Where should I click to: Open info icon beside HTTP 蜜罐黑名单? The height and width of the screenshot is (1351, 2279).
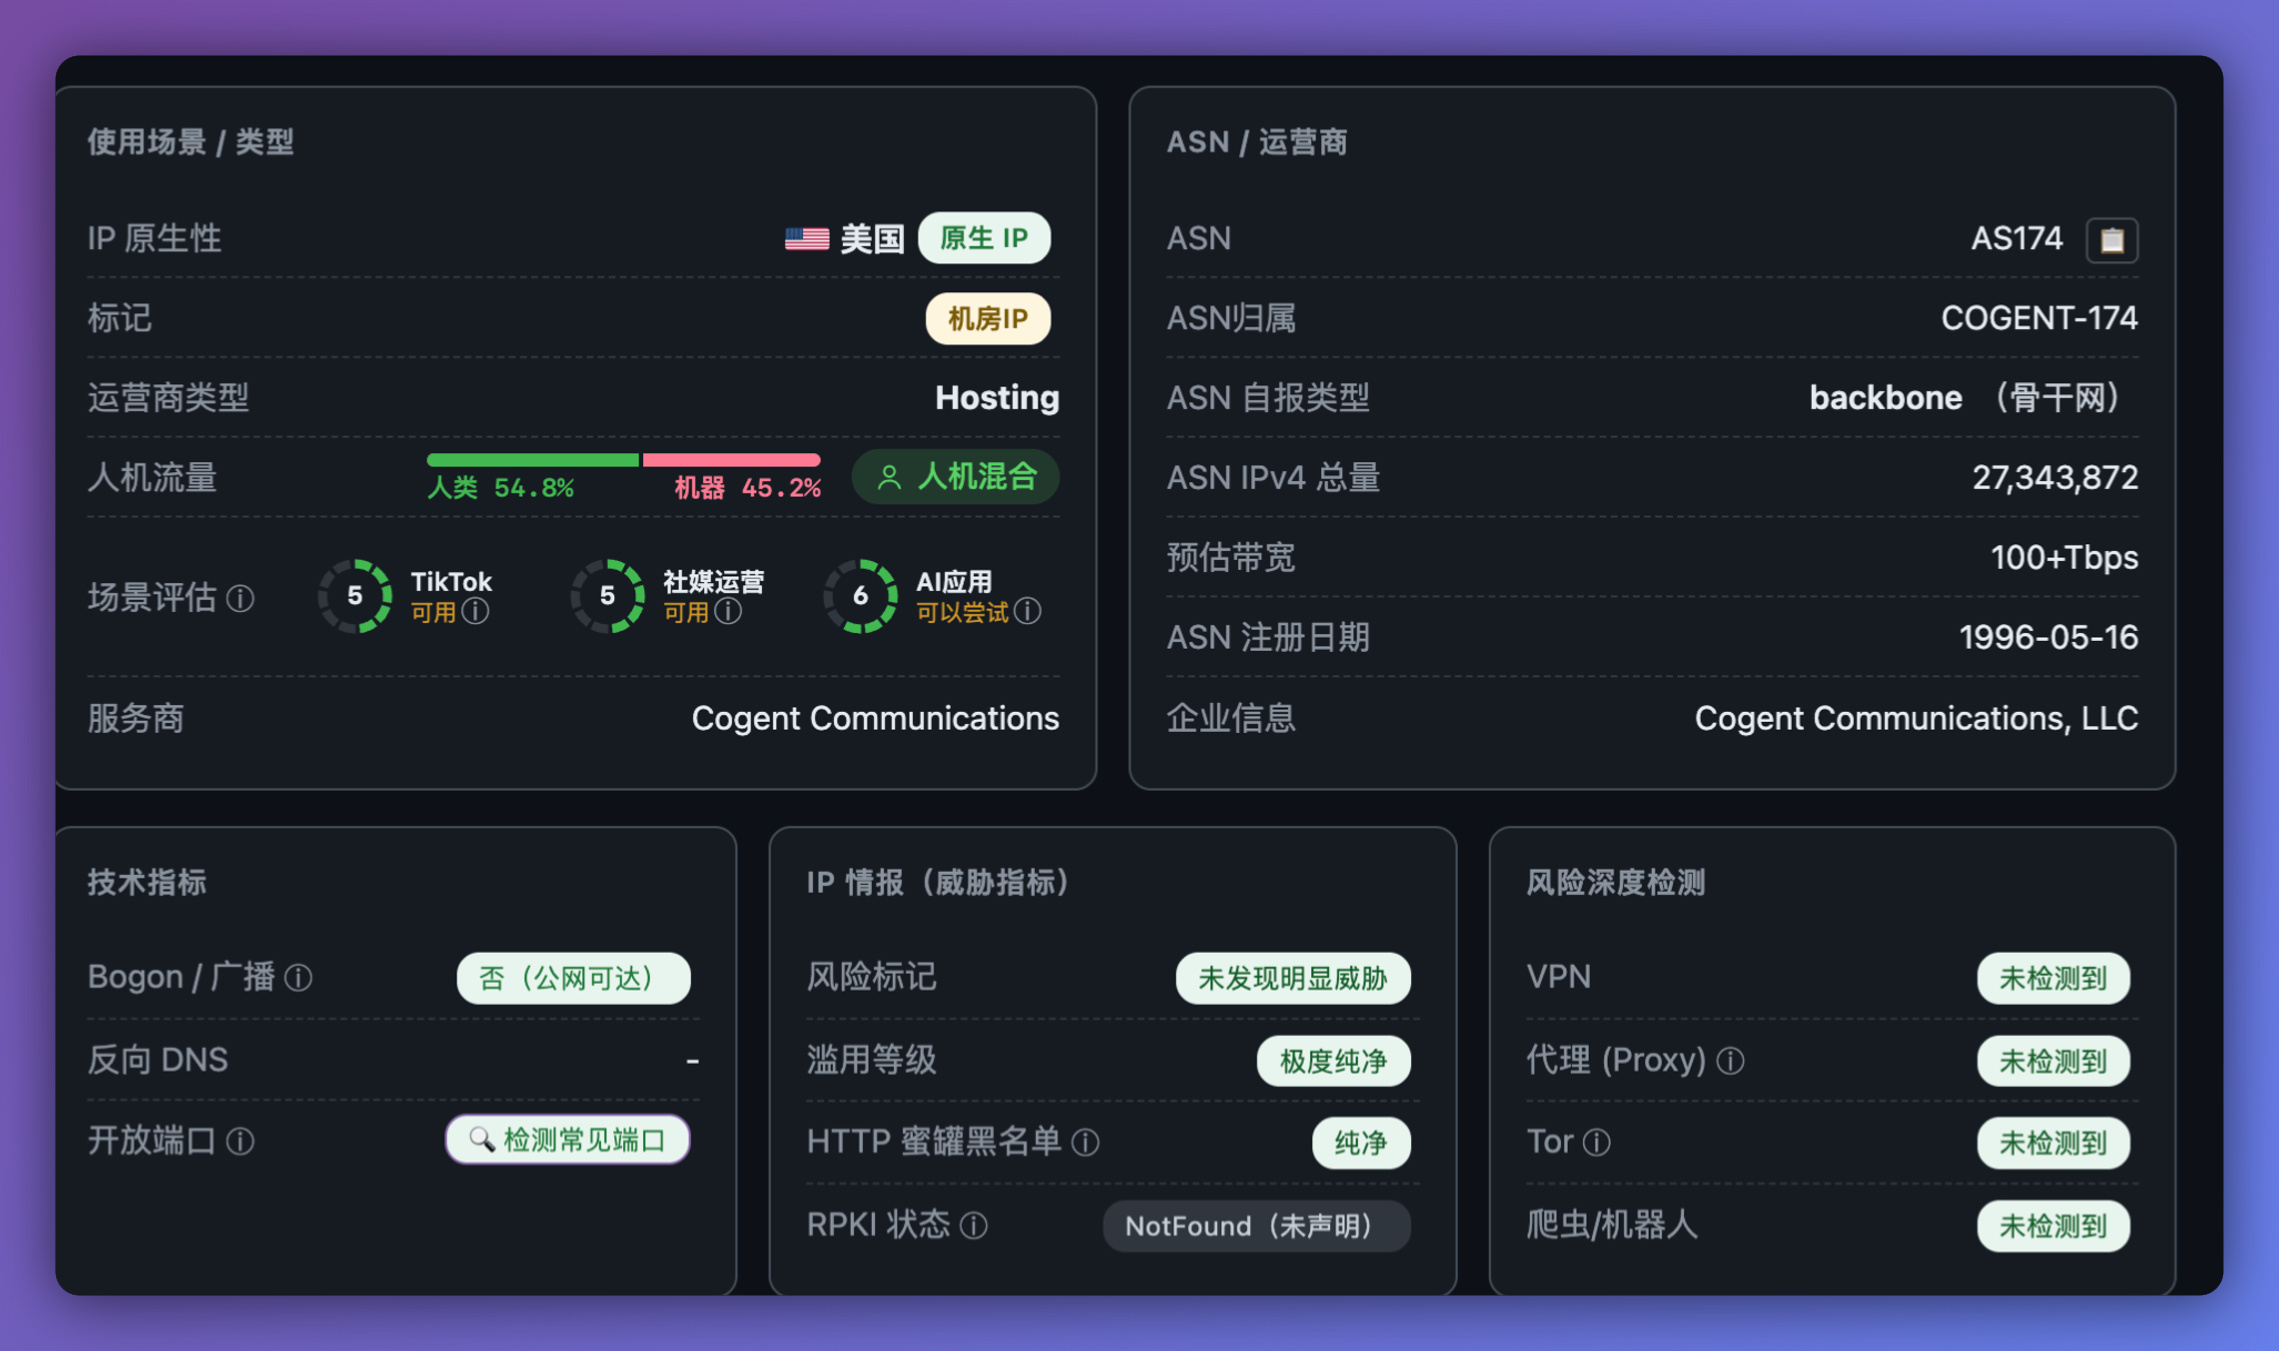(1086, 1142)
